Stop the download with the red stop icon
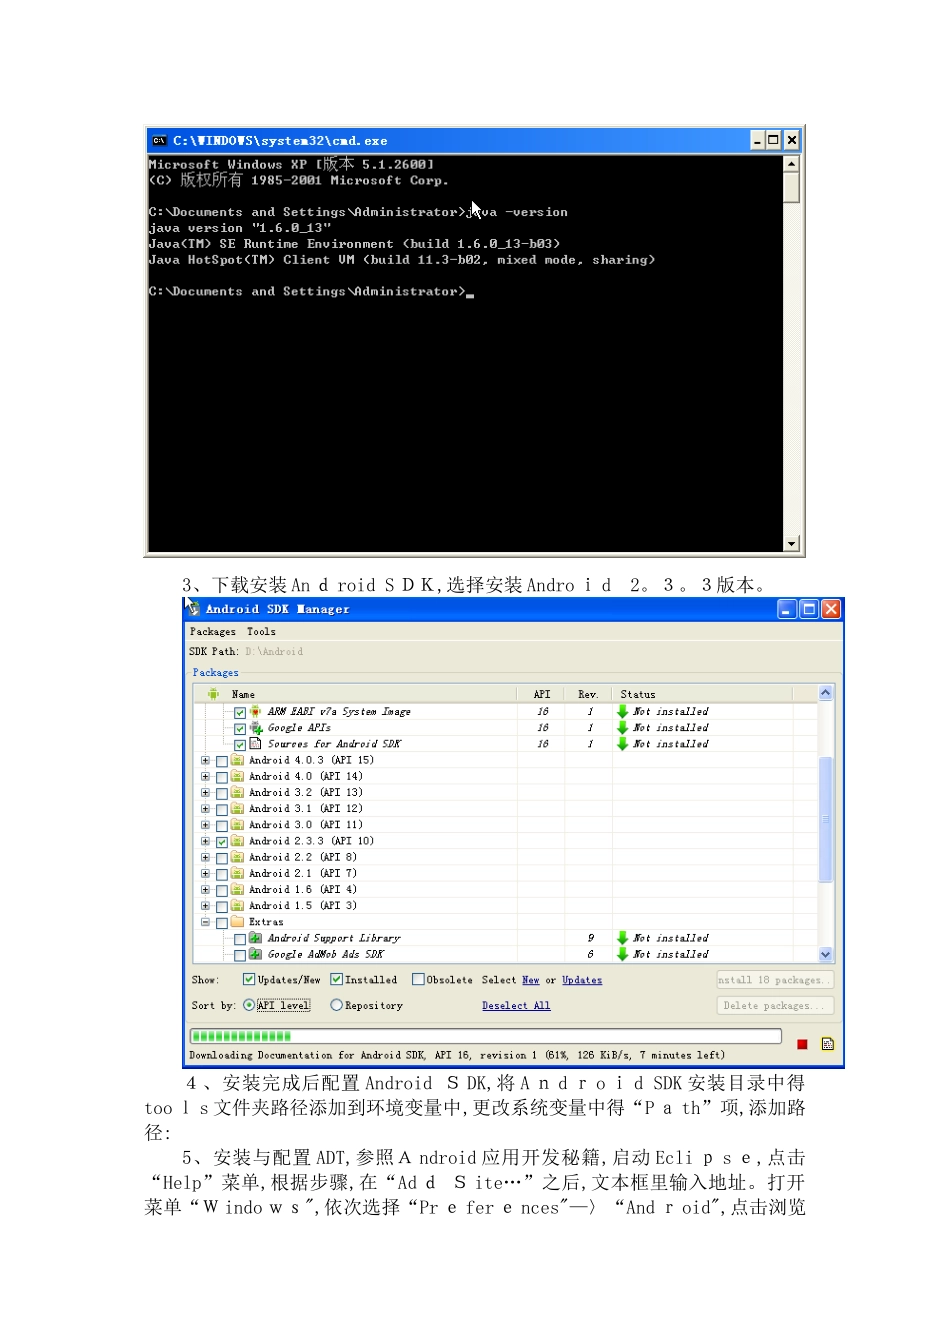This screenshot has height=1344, width=950. tap(802, 1044)
